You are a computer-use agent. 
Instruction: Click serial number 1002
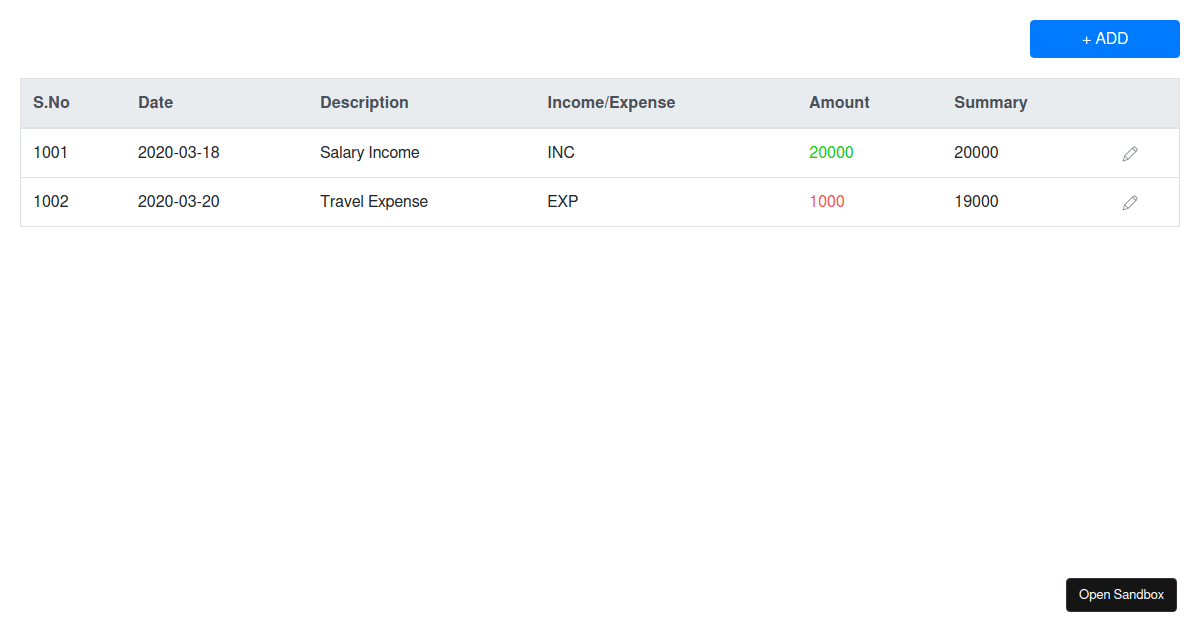[x=51, y=201]
